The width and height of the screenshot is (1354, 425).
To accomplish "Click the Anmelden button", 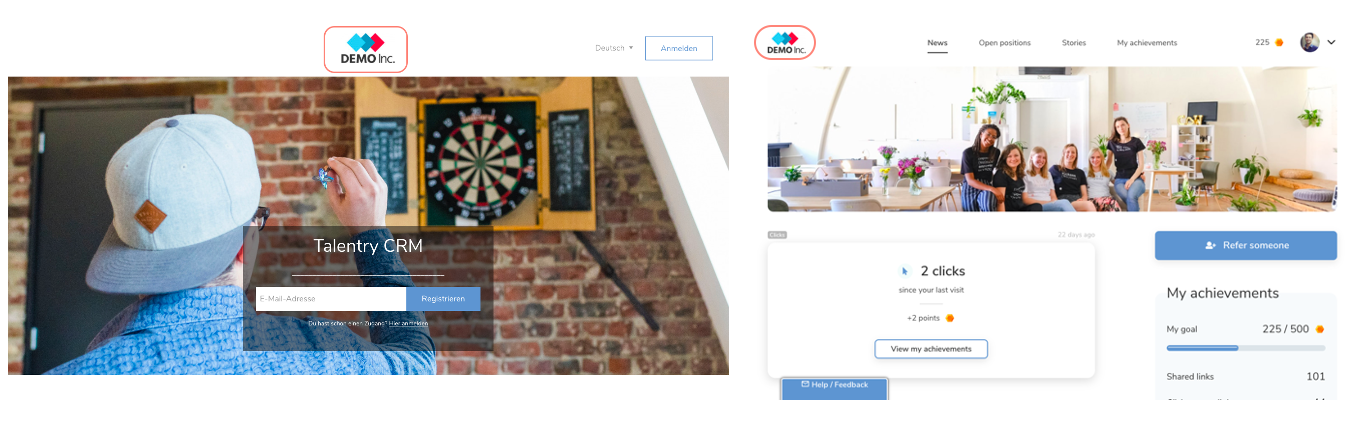I will click(679, 48).
